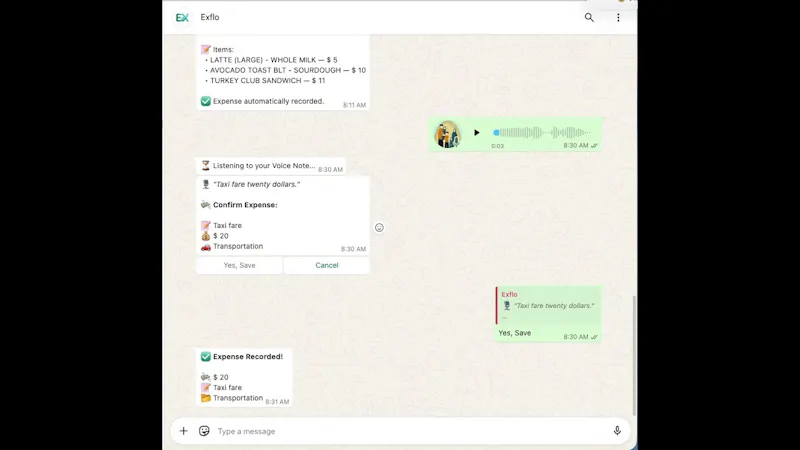The height and width of the screenshot is (450, 800).
Task: Click the green checkmark beside Expense Recorded!
Action: tap(206, 357)
